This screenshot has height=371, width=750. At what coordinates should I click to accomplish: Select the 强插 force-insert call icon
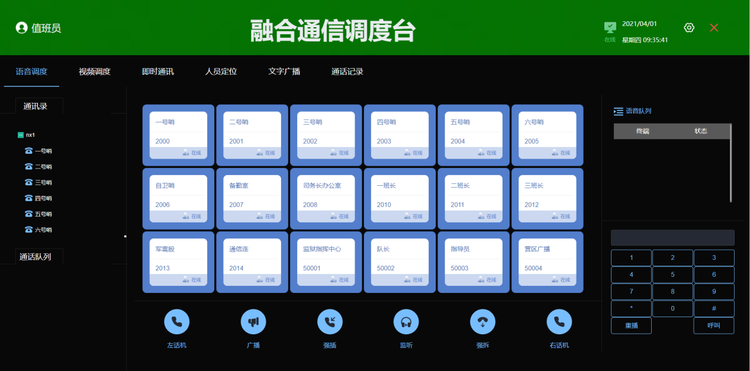tap(330, 322)
